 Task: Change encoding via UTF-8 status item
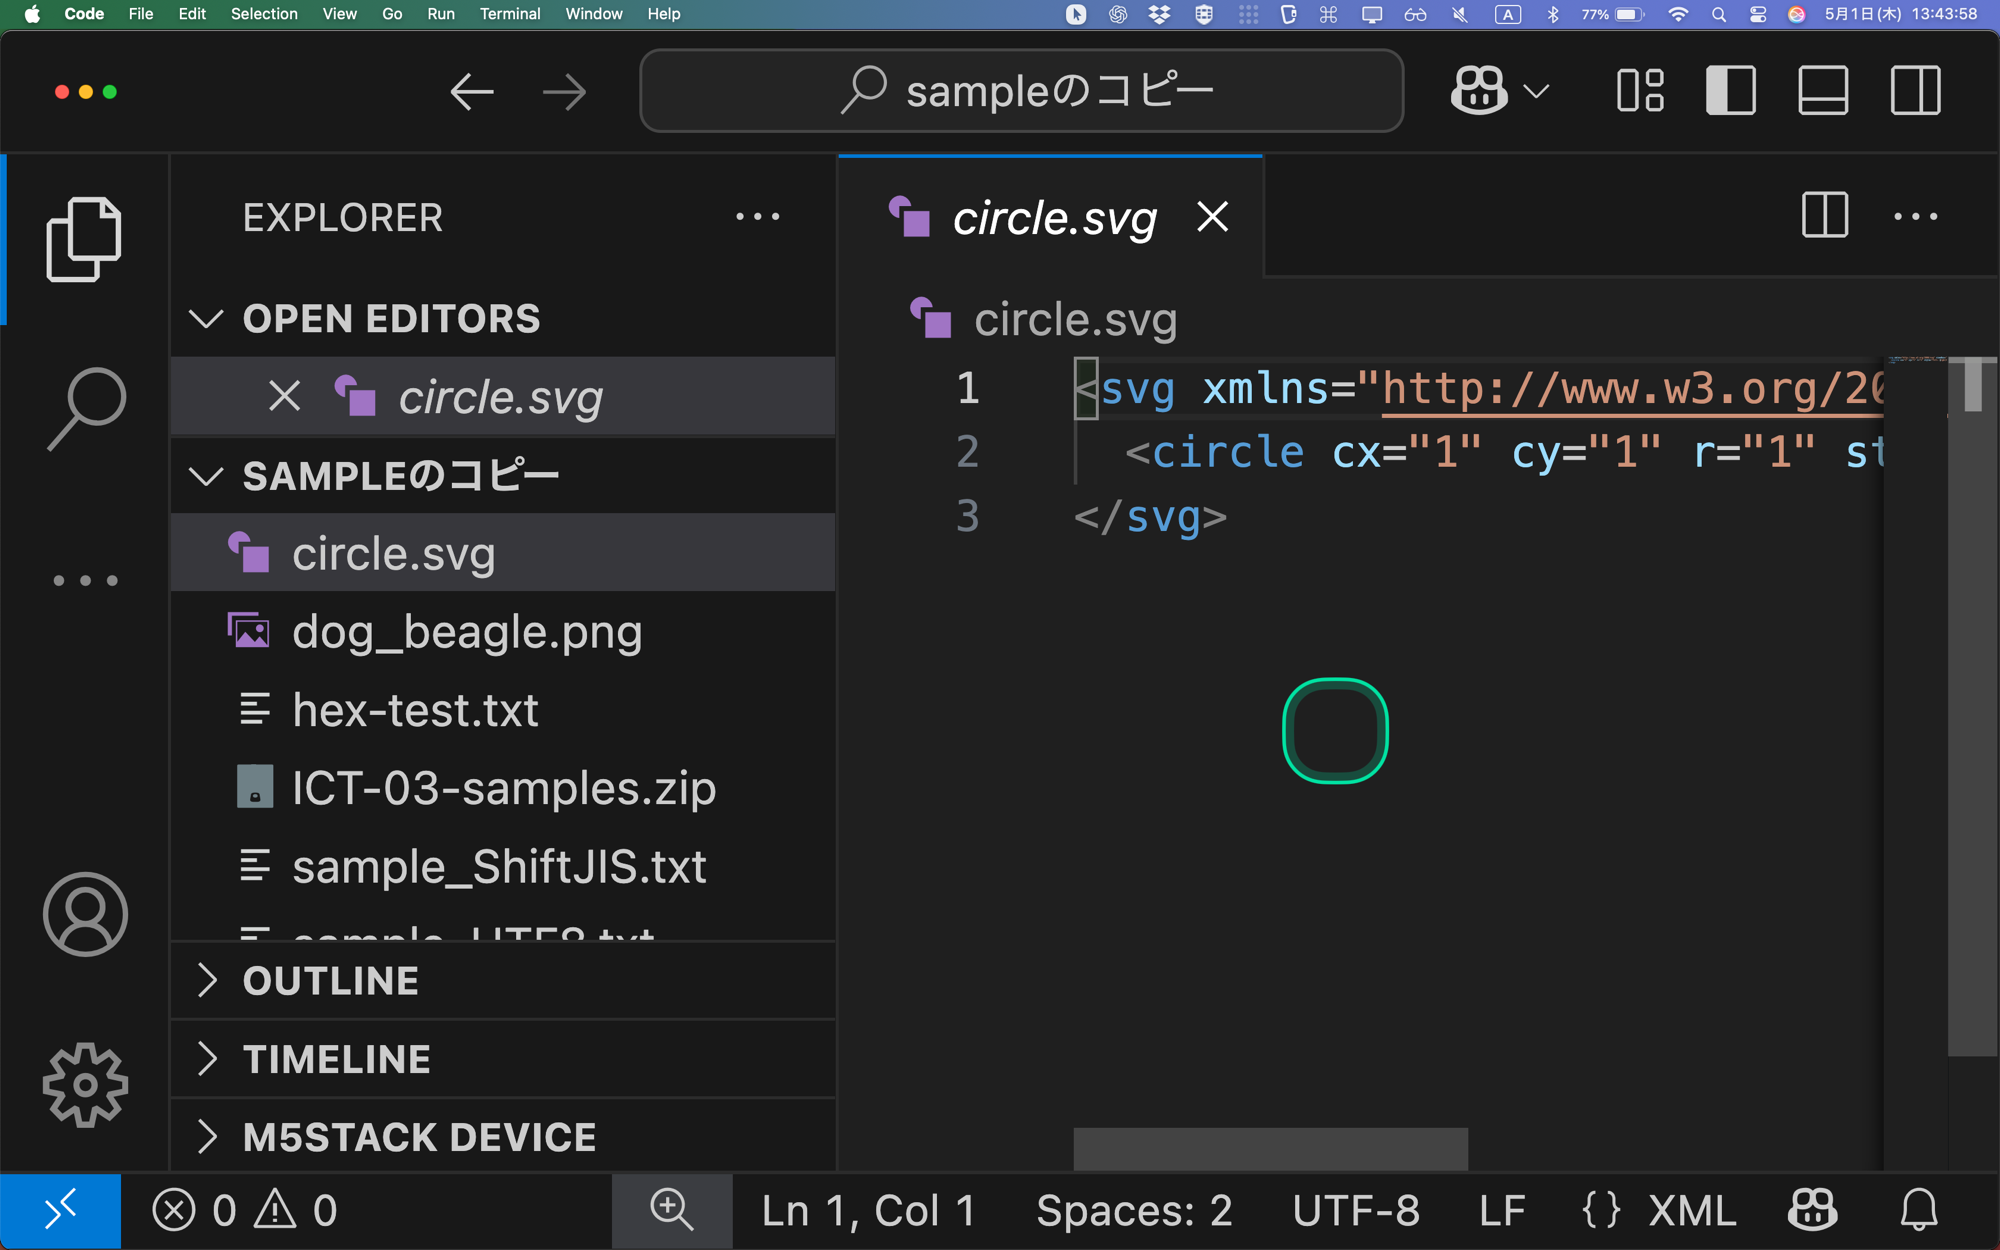(x=1355, y=1211)
